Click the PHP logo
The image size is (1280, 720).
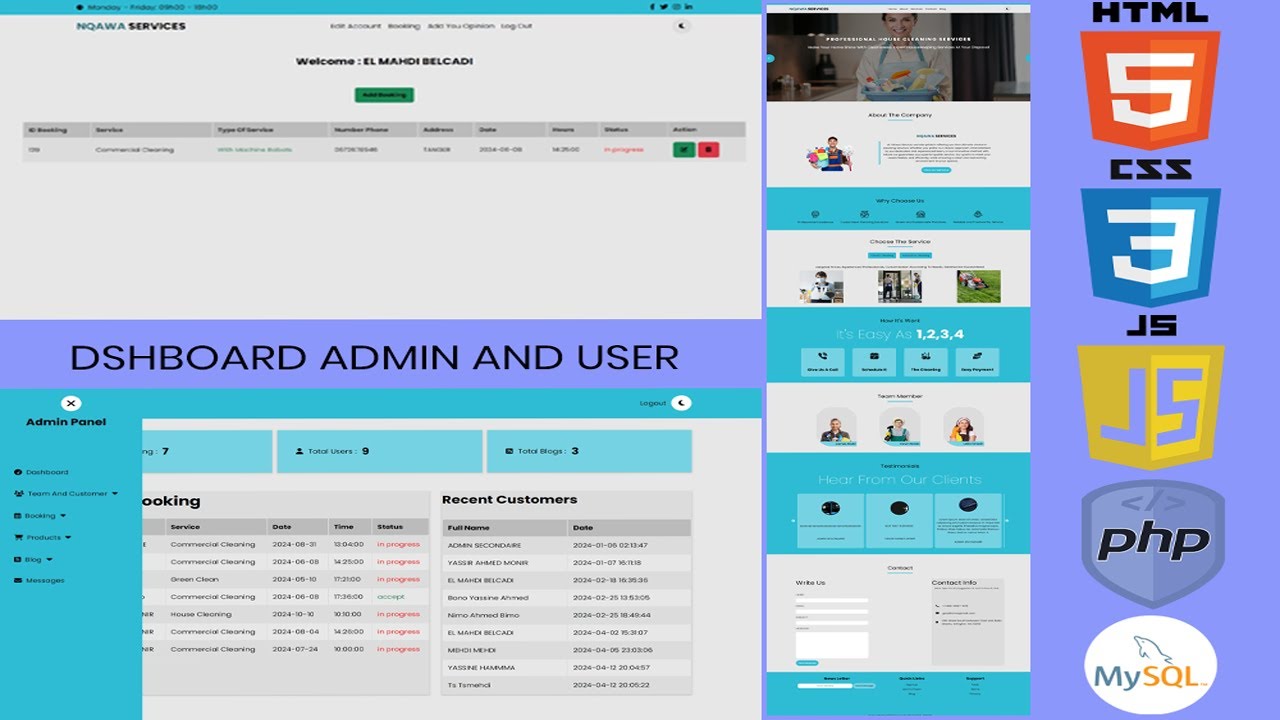click(1153, 544)
